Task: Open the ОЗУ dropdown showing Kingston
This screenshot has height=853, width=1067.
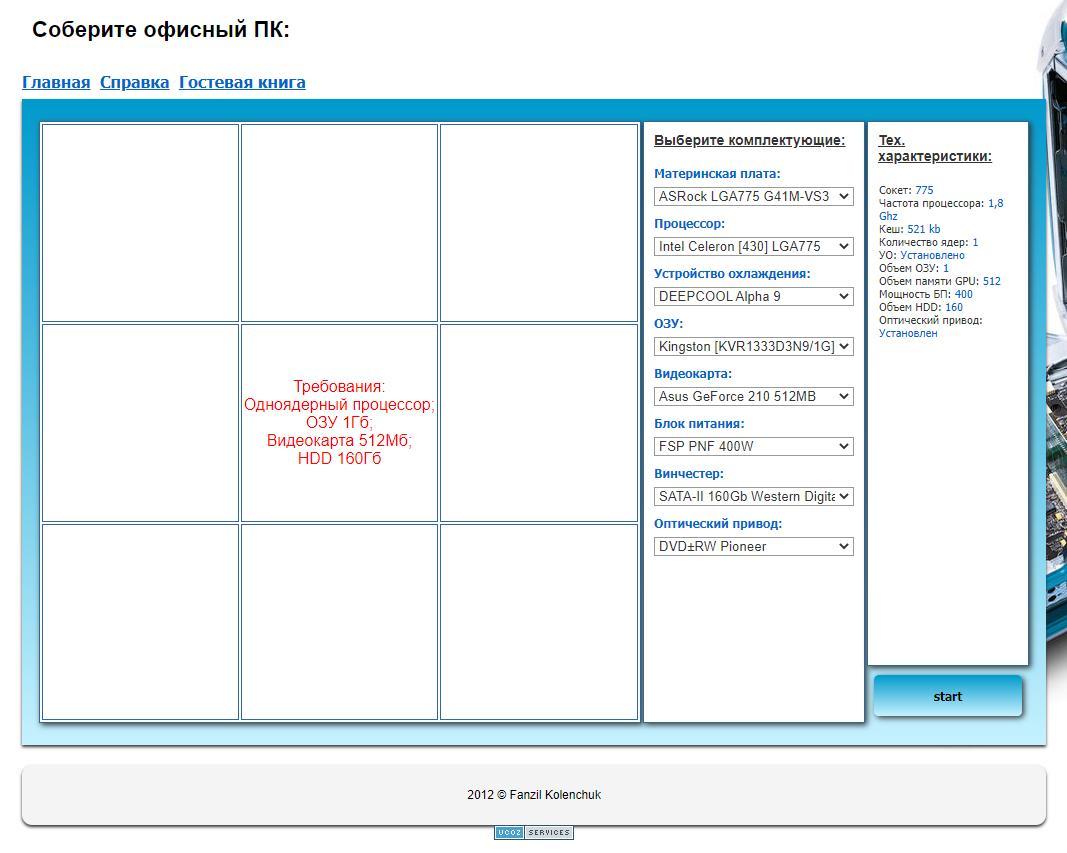Action: pos(753,346)
